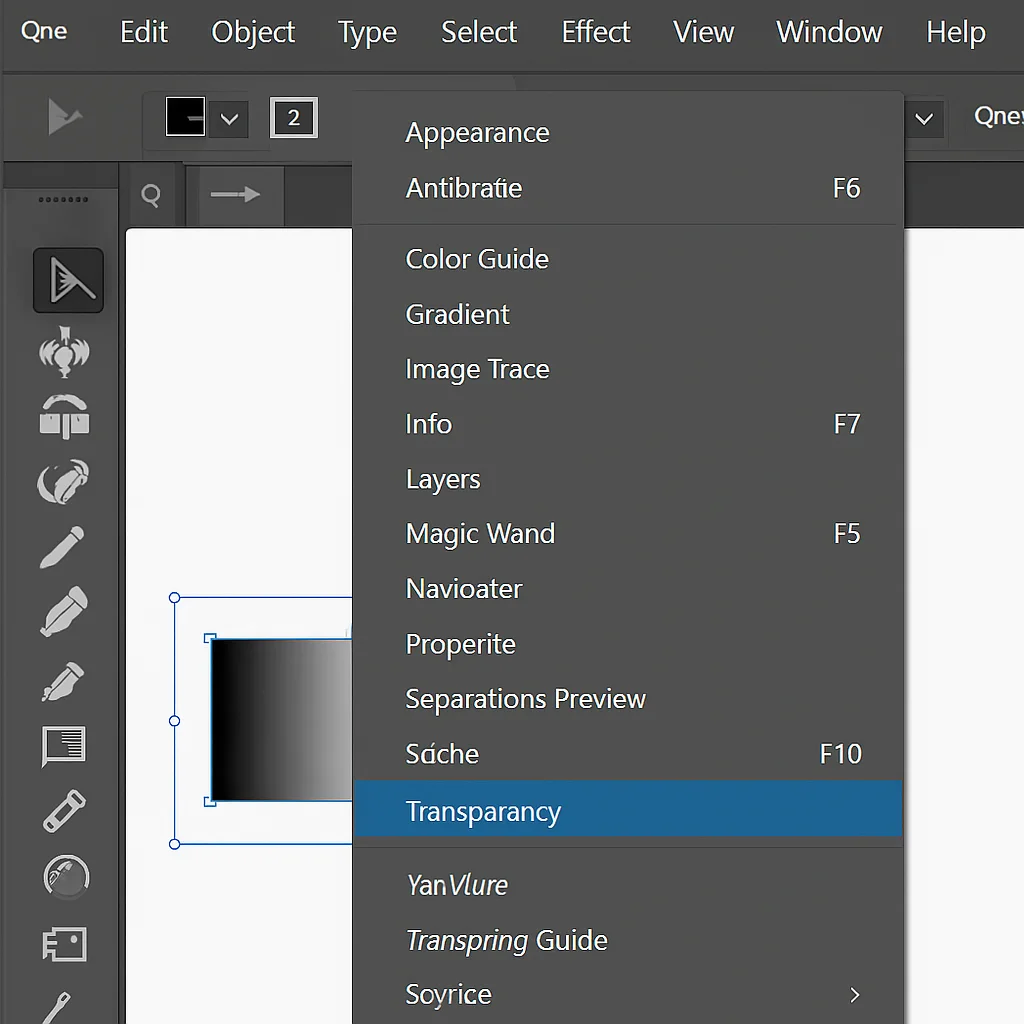Click the third tool with split box icon
The image size is (1024, 1024).
(64, 416)
